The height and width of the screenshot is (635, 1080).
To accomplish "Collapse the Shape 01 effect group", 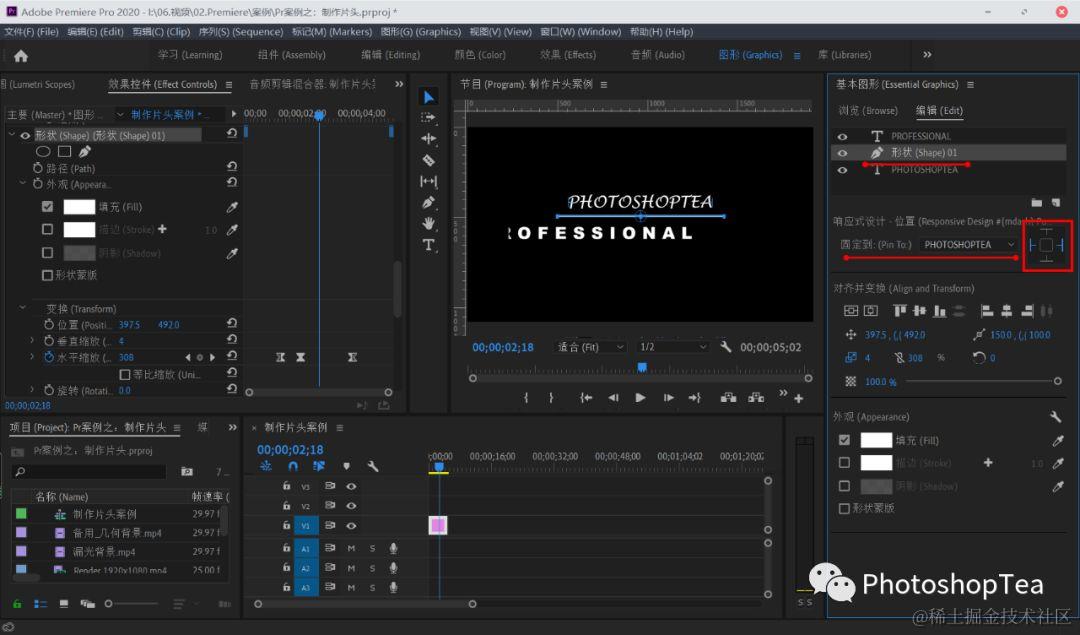I will [12, 135].
